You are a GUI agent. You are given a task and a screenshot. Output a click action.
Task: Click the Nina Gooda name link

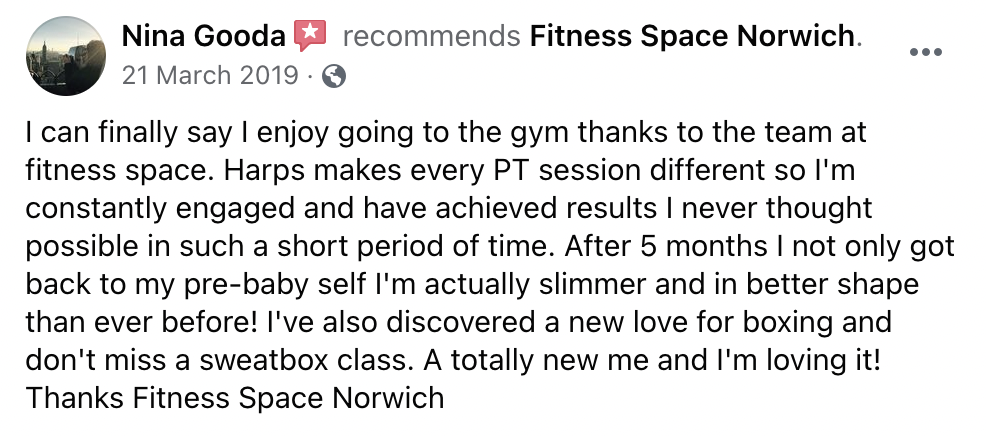click(203, 37)
